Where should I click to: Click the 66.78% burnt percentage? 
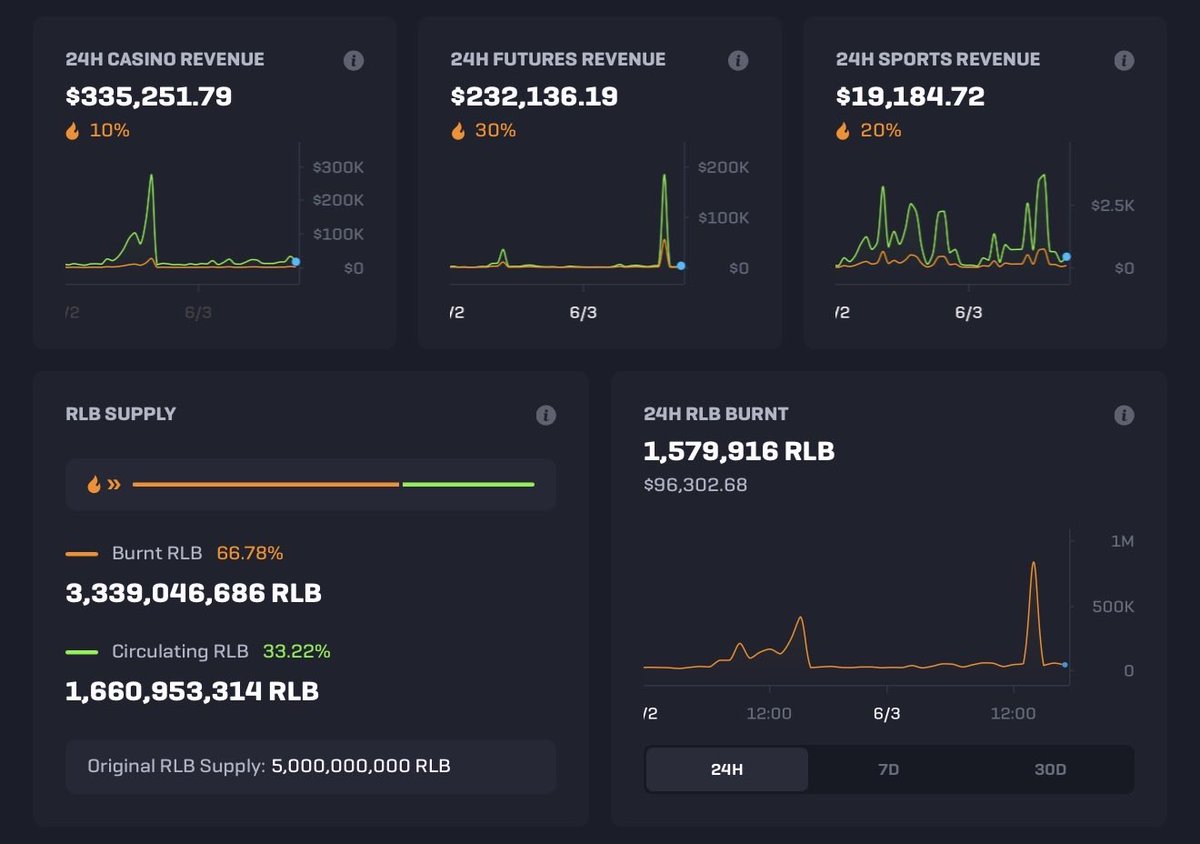click(x=250, y=553)
